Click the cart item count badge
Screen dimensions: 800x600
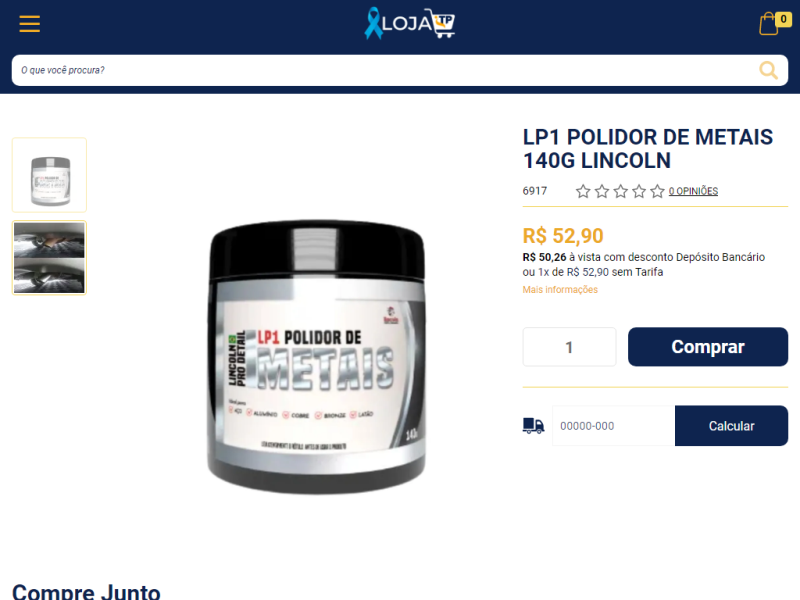(x=783, y=19)
